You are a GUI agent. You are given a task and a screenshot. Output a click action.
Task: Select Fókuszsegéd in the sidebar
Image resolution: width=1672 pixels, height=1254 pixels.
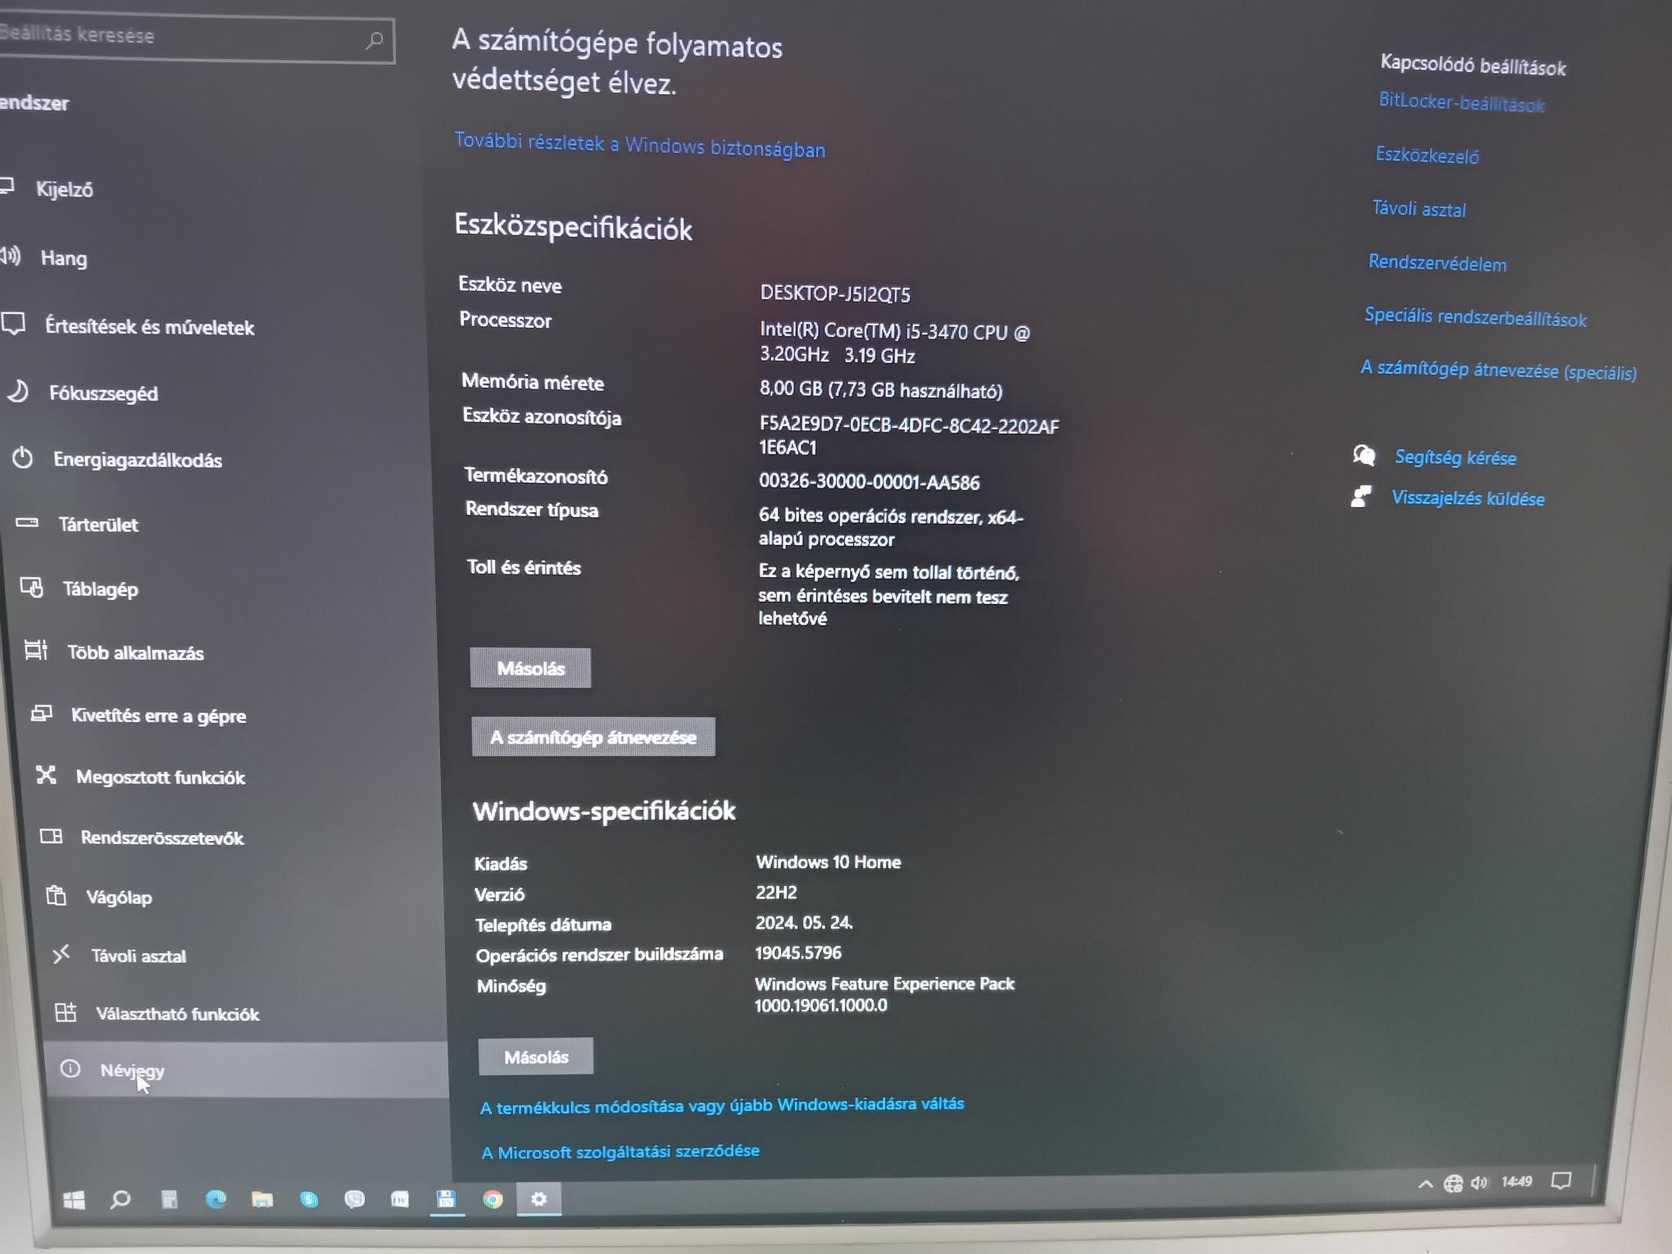(x=103, y=393)
